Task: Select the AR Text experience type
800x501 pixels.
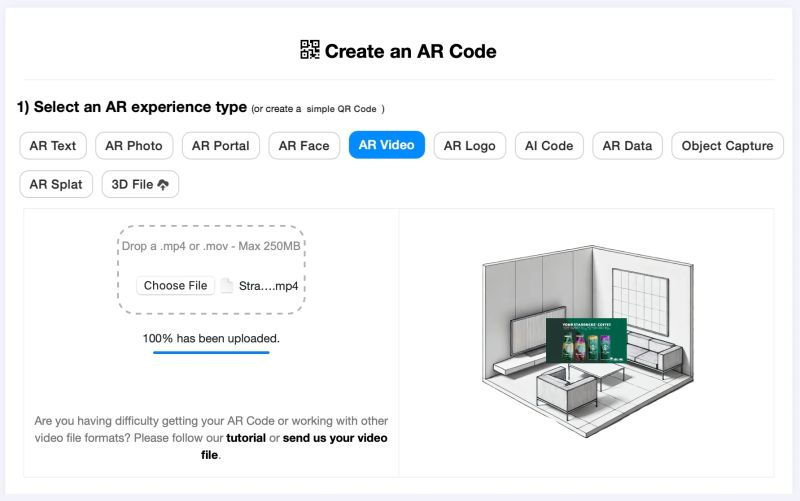Action: coord(53,146)
